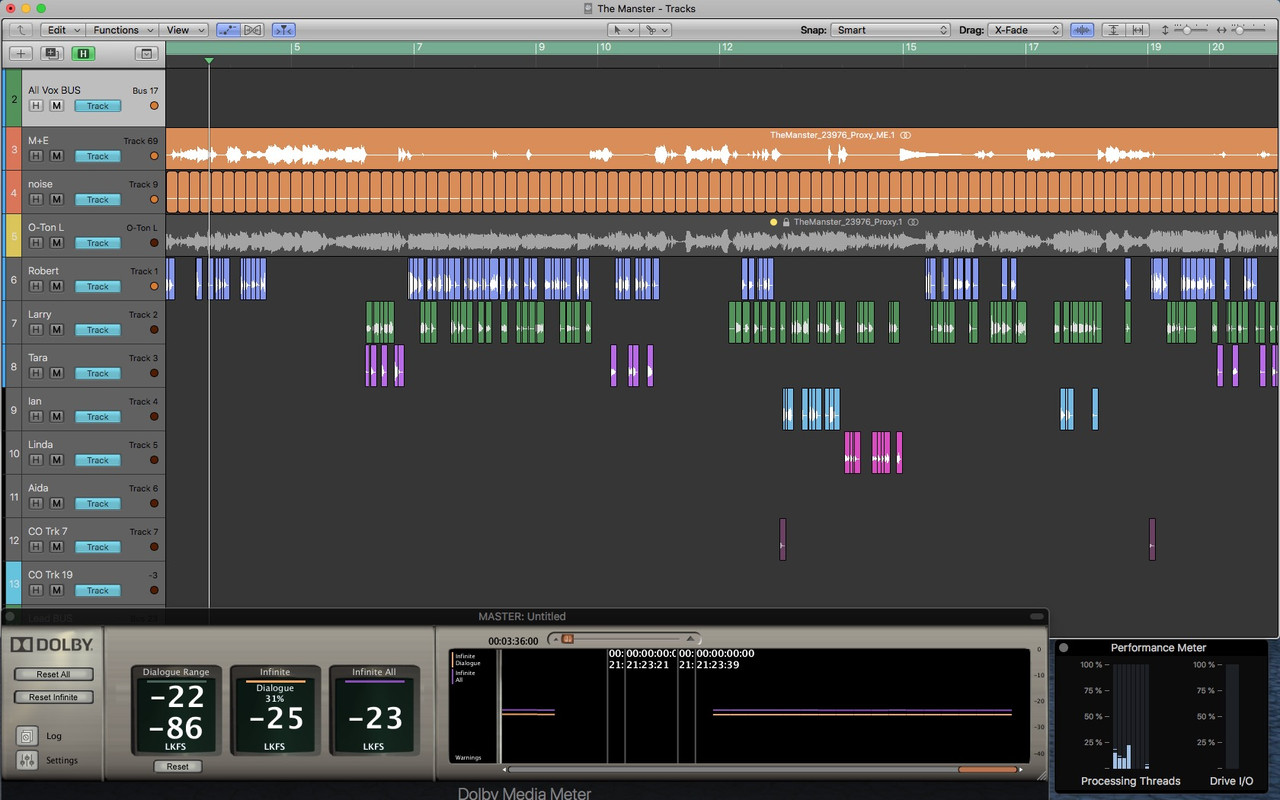Click the Dolby graph time range slider handle
This screenshot has width=1280, height=800.
click(568, 639)
